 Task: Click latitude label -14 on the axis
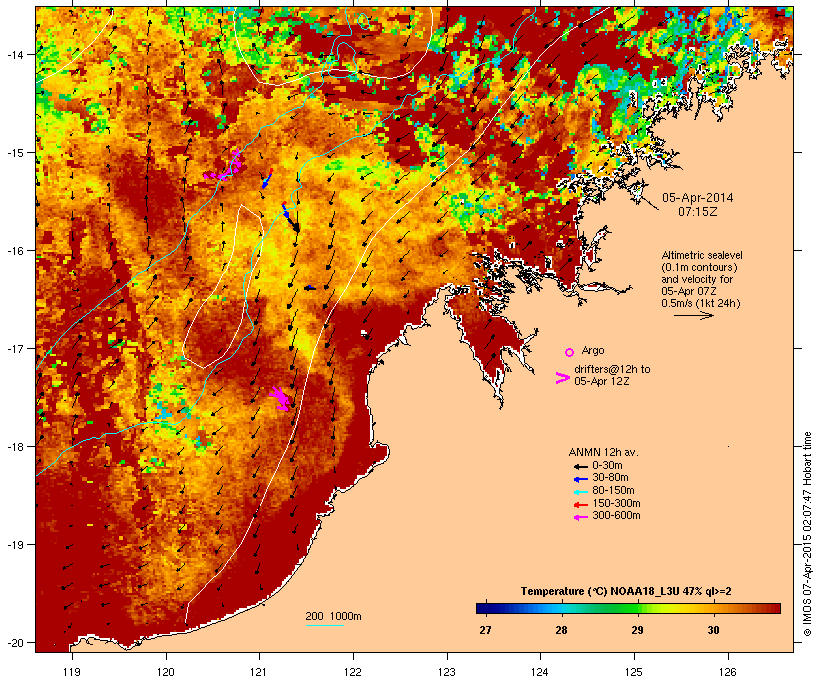point(14,54)
